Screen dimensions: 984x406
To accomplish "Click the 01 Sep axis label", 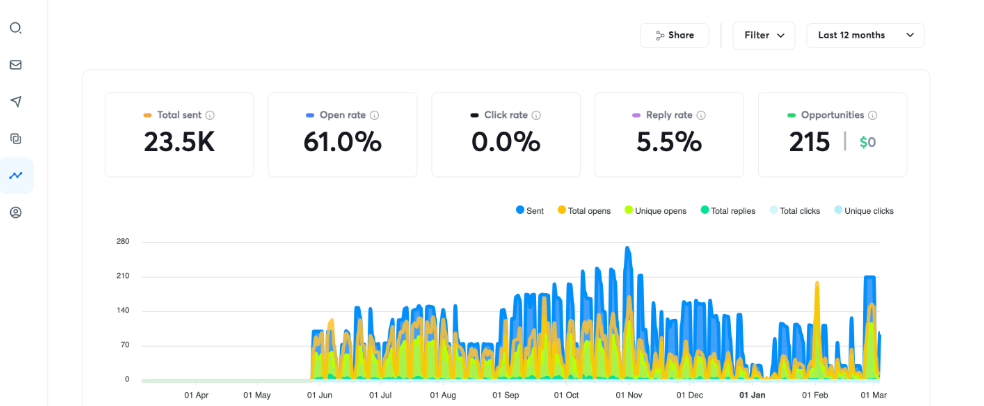I will (x=505, y=396).
